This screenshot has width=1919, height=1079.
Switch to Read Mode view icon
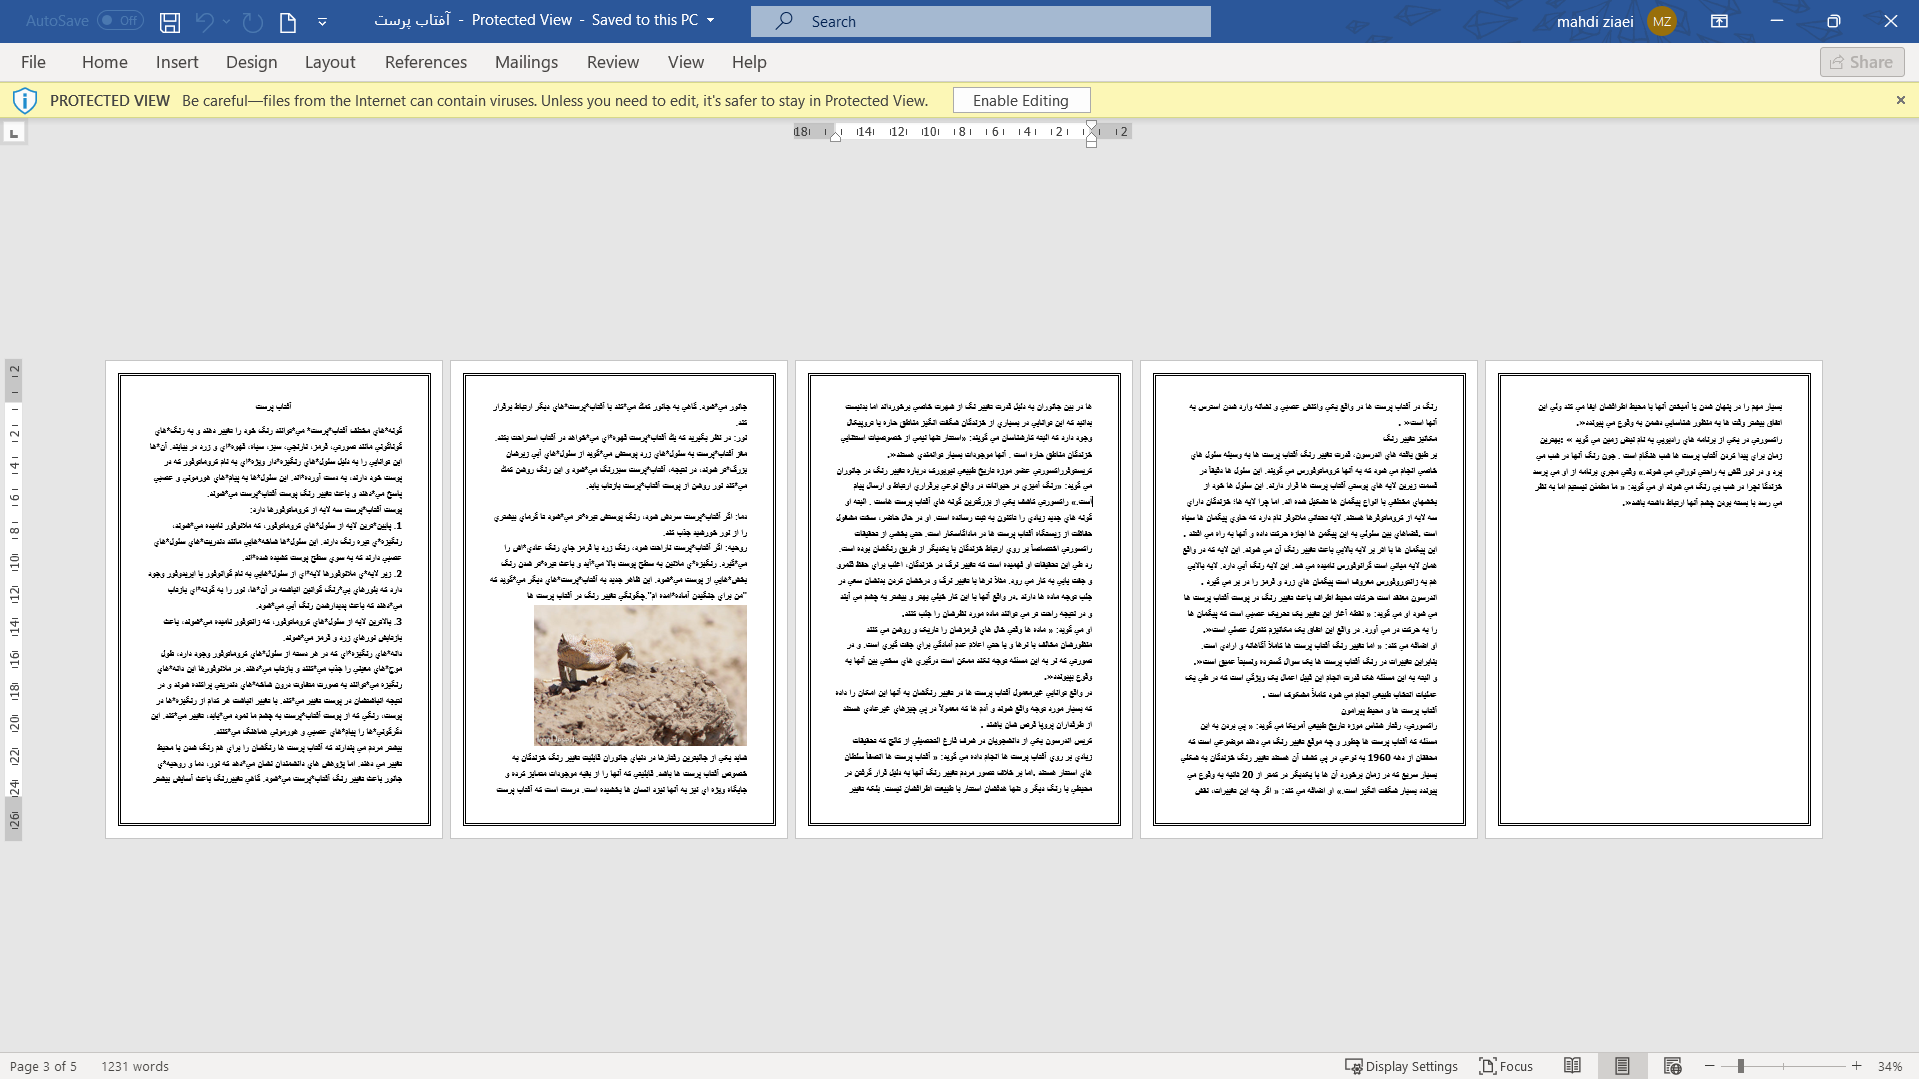click(x=1572, y=1066)
